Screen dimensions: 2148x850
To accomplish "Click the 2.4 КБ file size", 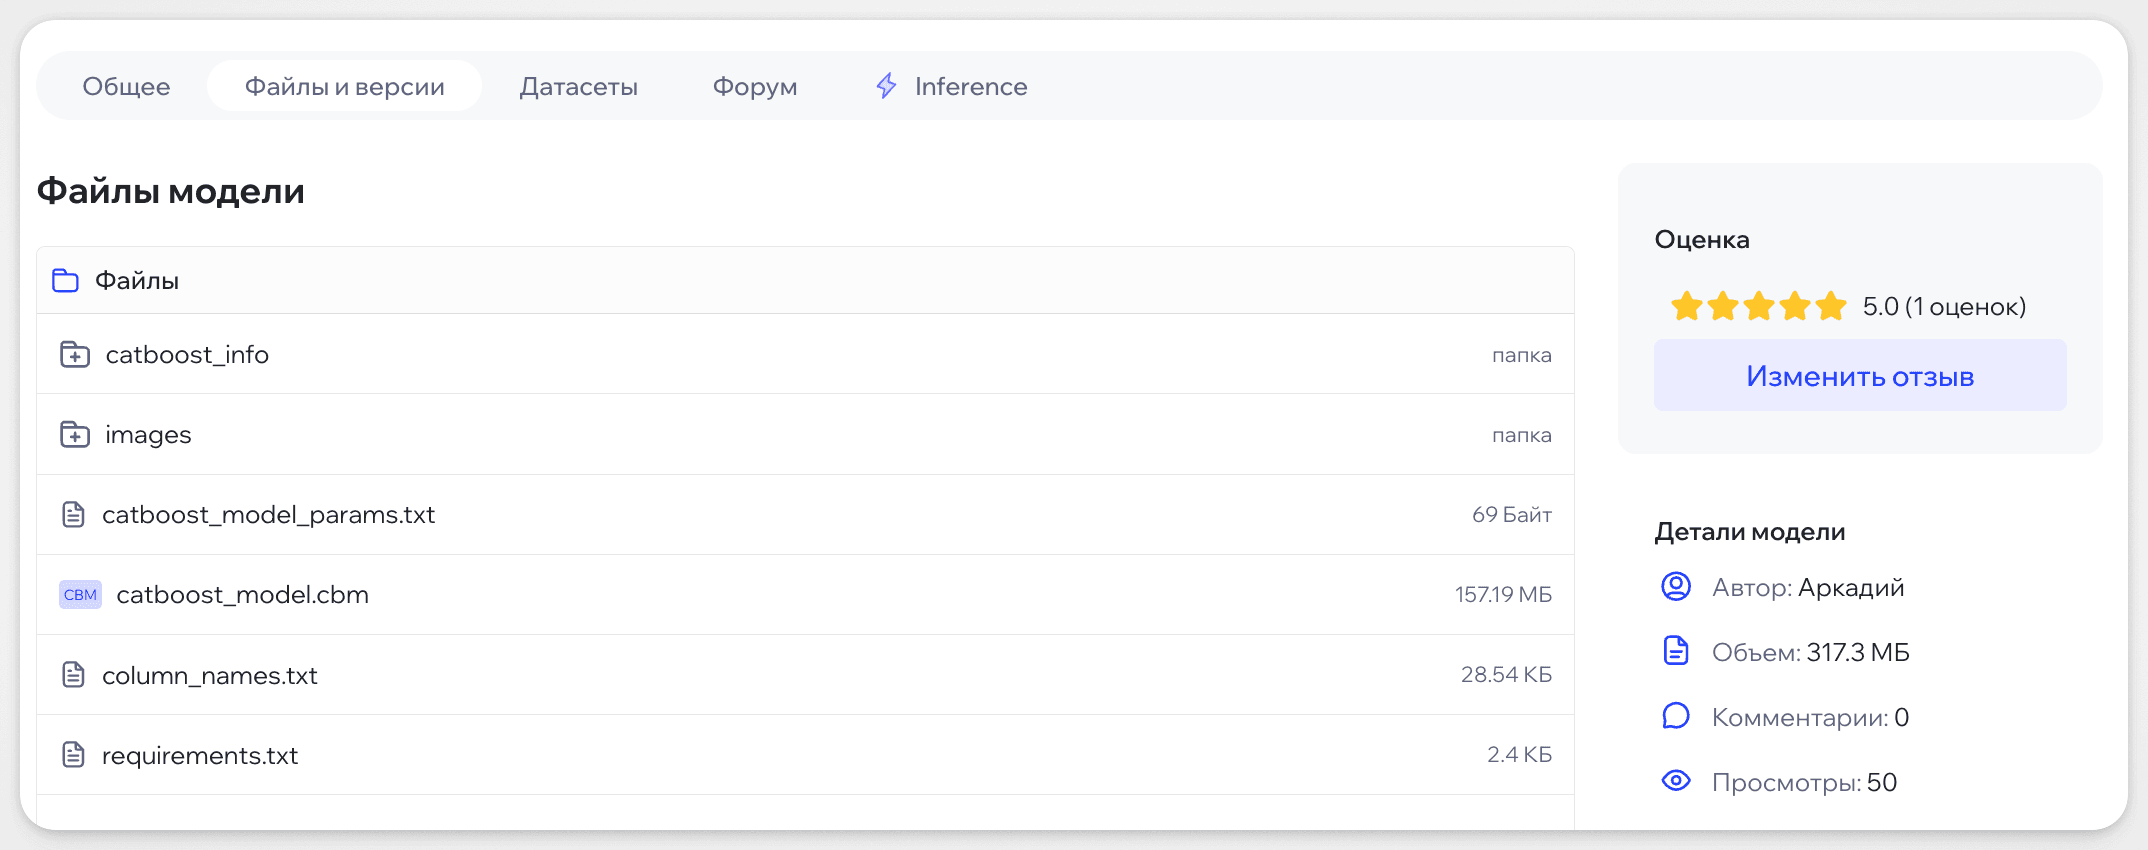I will (1519, 754).
